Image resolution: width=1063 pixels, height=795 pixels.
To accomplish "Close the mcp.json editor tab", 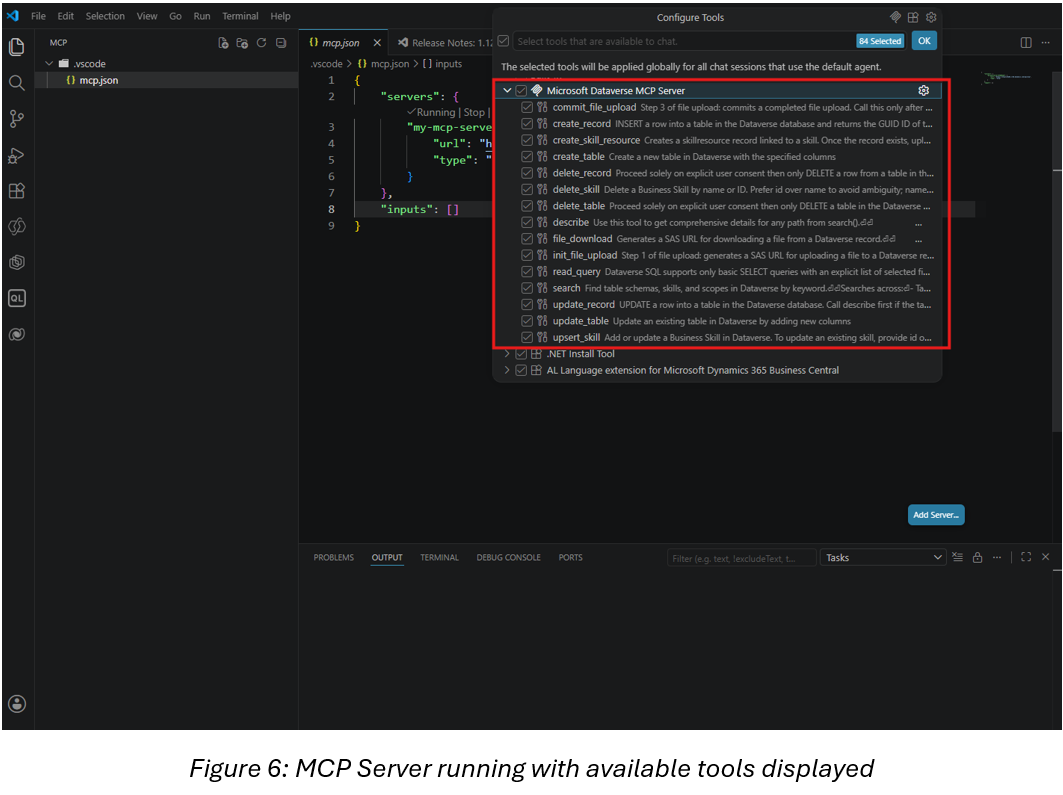I will (x=377, y=43).
